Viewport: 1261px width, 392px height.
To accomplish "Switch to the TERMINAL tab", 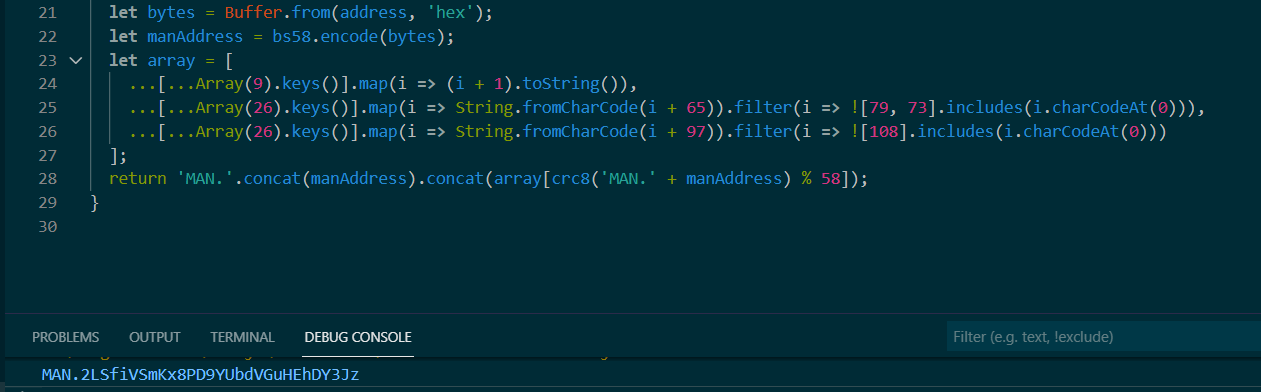I will [242, 337].
